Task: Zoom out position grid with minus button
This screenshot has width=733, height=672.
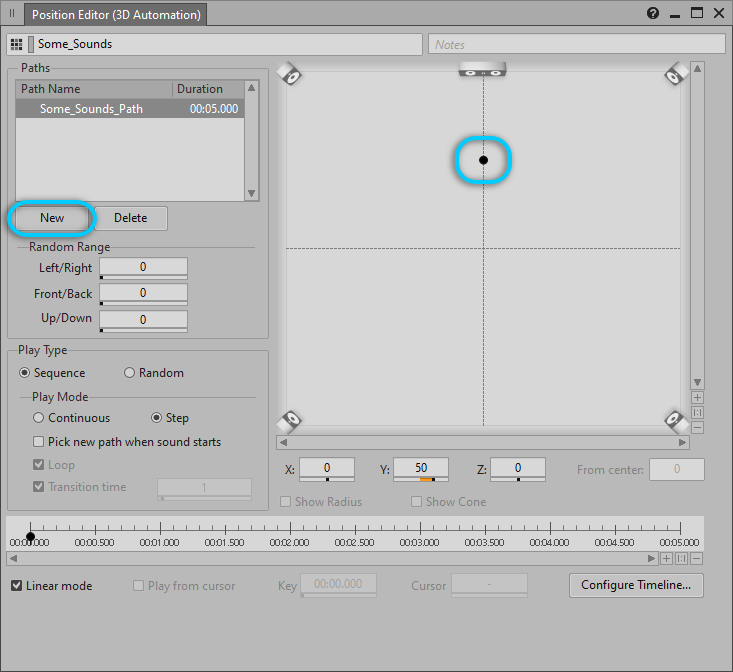Action: pos(697,427)
